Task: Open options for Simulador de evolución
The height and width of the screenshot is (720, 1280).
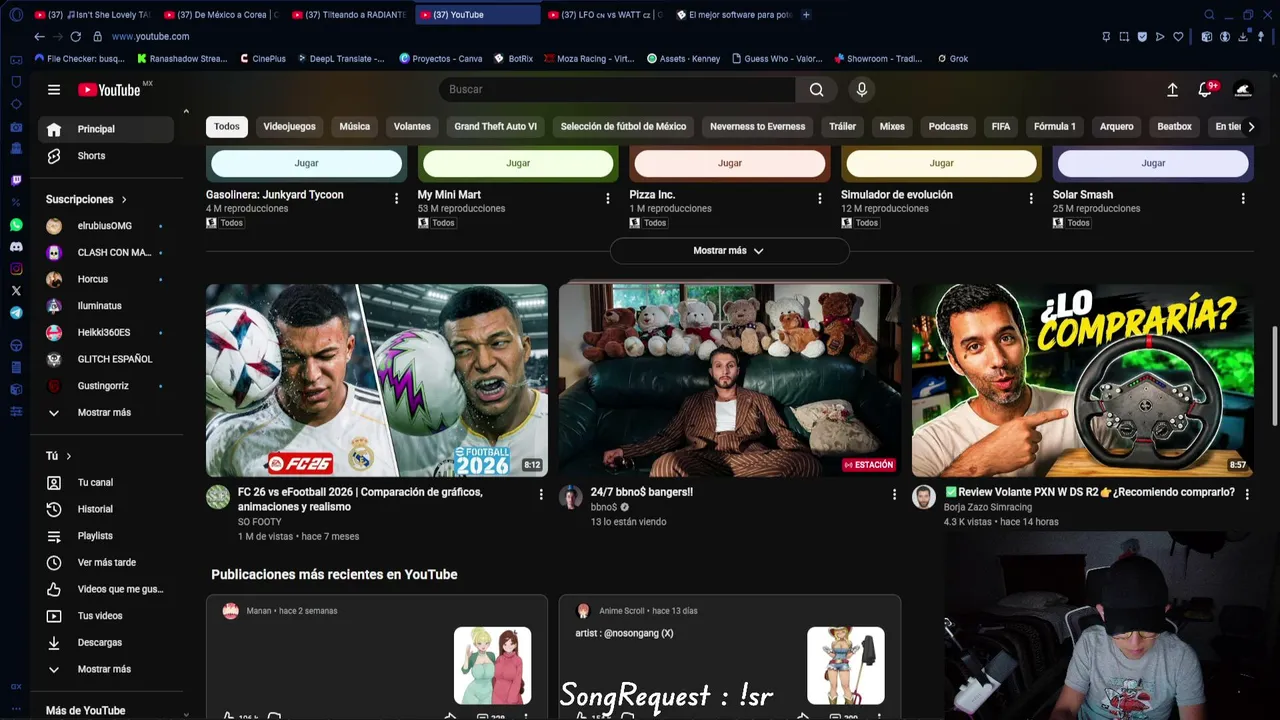Action: coord(1031,199)
